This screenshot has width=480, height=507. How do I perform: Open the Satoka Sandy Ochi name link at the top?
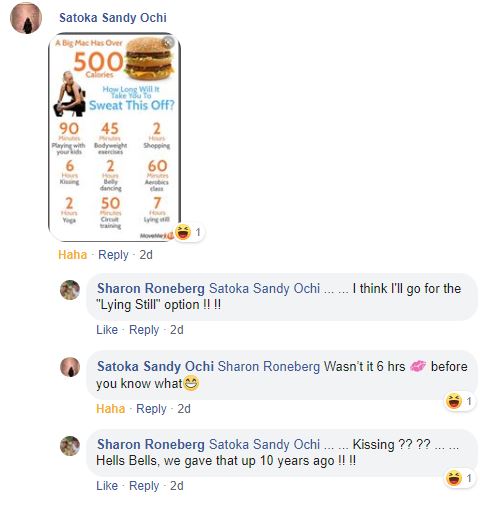coord(113,18)
